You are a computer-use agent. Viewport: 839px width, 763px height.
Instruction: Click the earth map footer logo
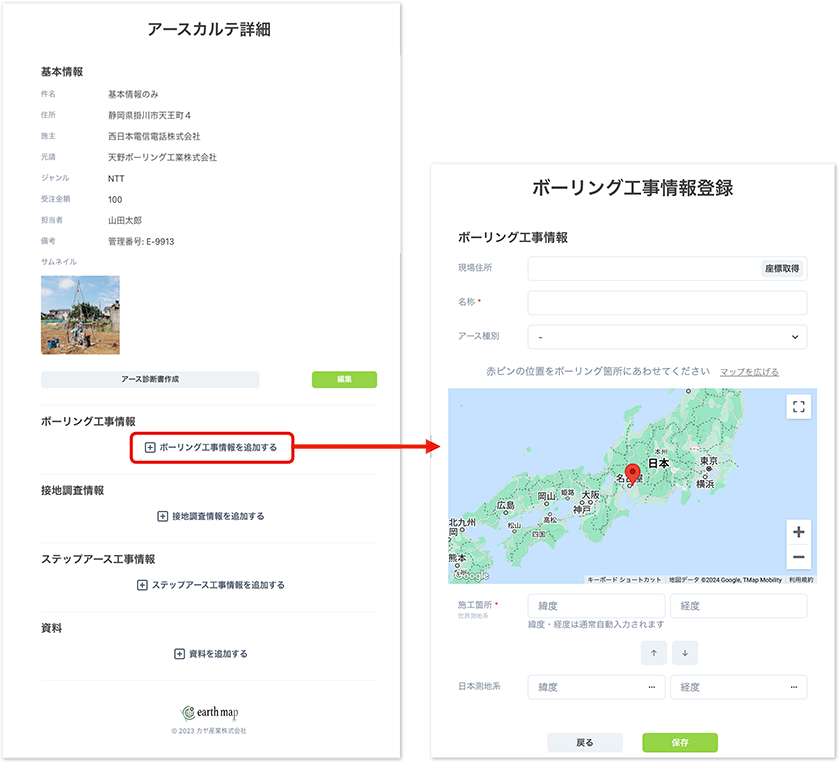pyautogui.click(x=209, y=713)
